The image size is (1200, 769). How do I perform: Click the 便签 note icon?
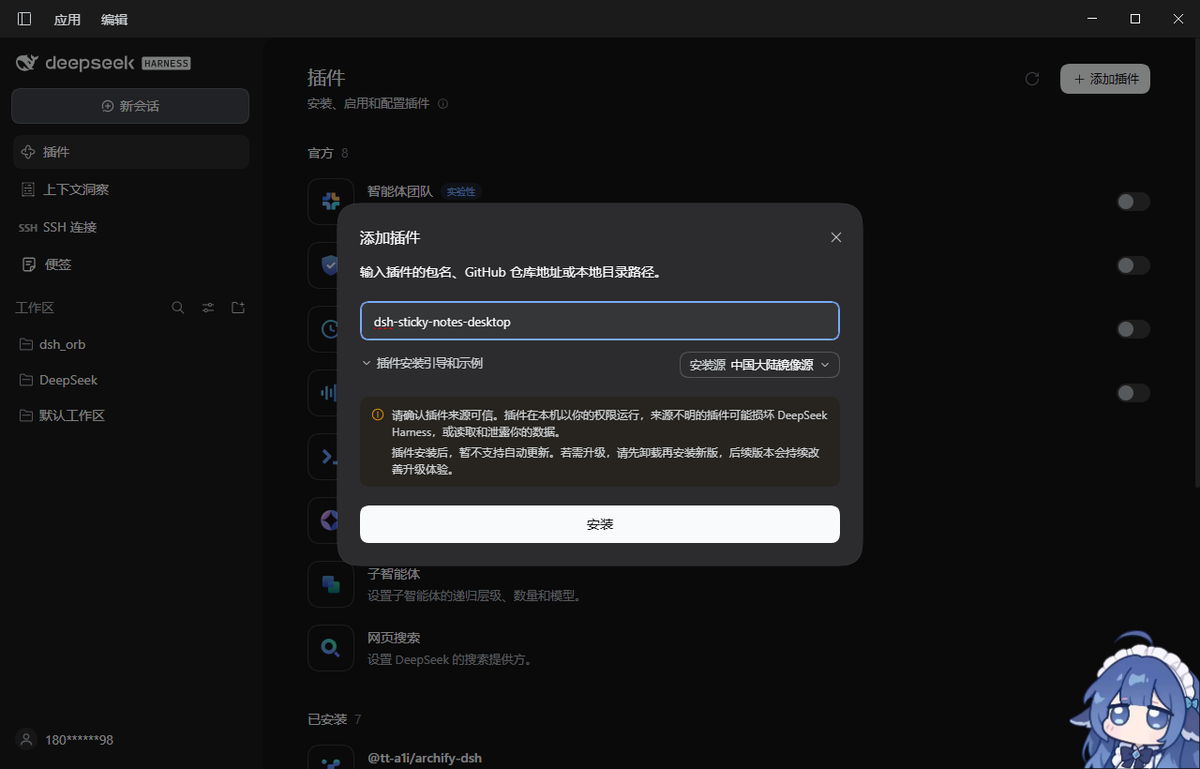click(x=28, y=265)
